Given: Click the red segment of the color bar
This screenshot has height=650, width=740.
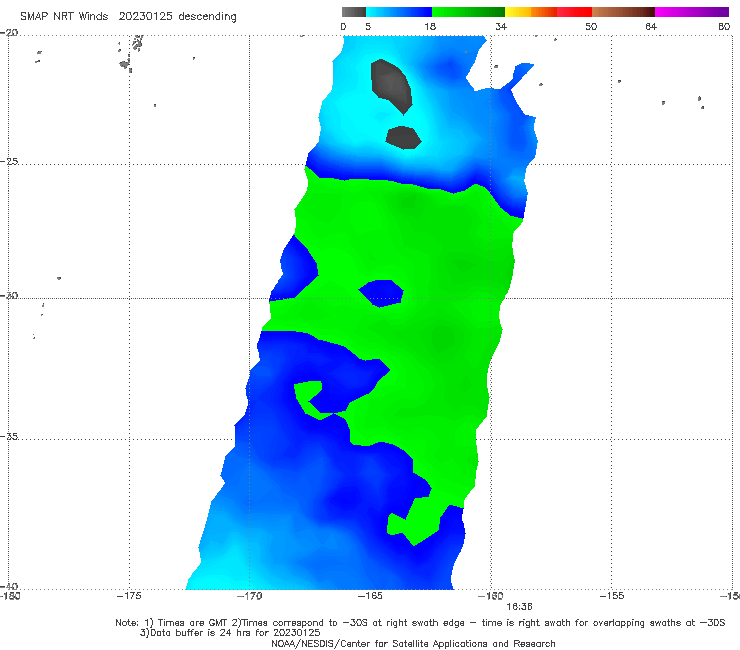Looking at the screenshot, I should (574, 12).
